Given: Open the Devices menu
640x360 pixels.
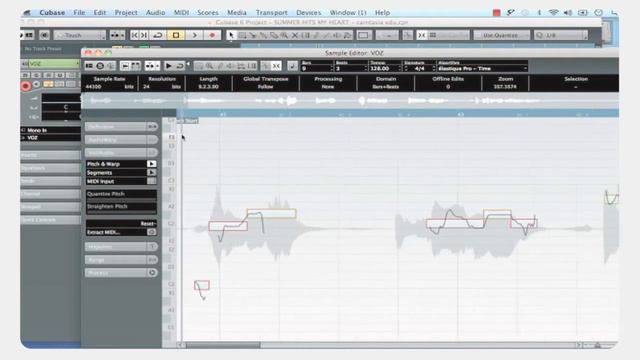Looking at the screenshot, I should [308, 13].
